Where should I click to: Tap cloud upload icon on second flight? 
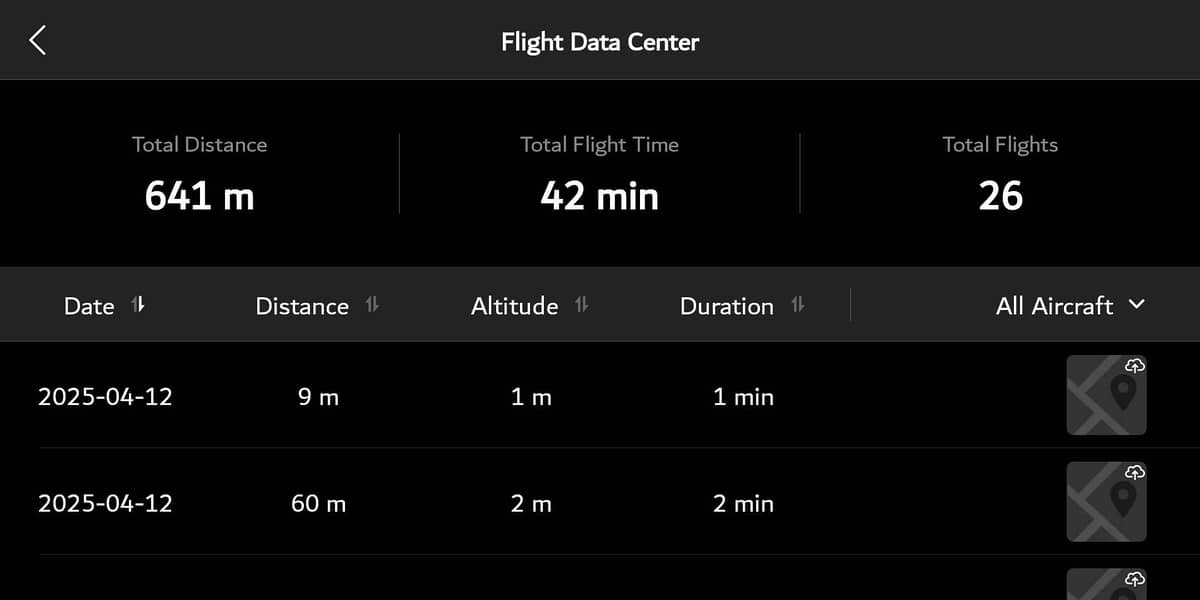coord(1135,471)
